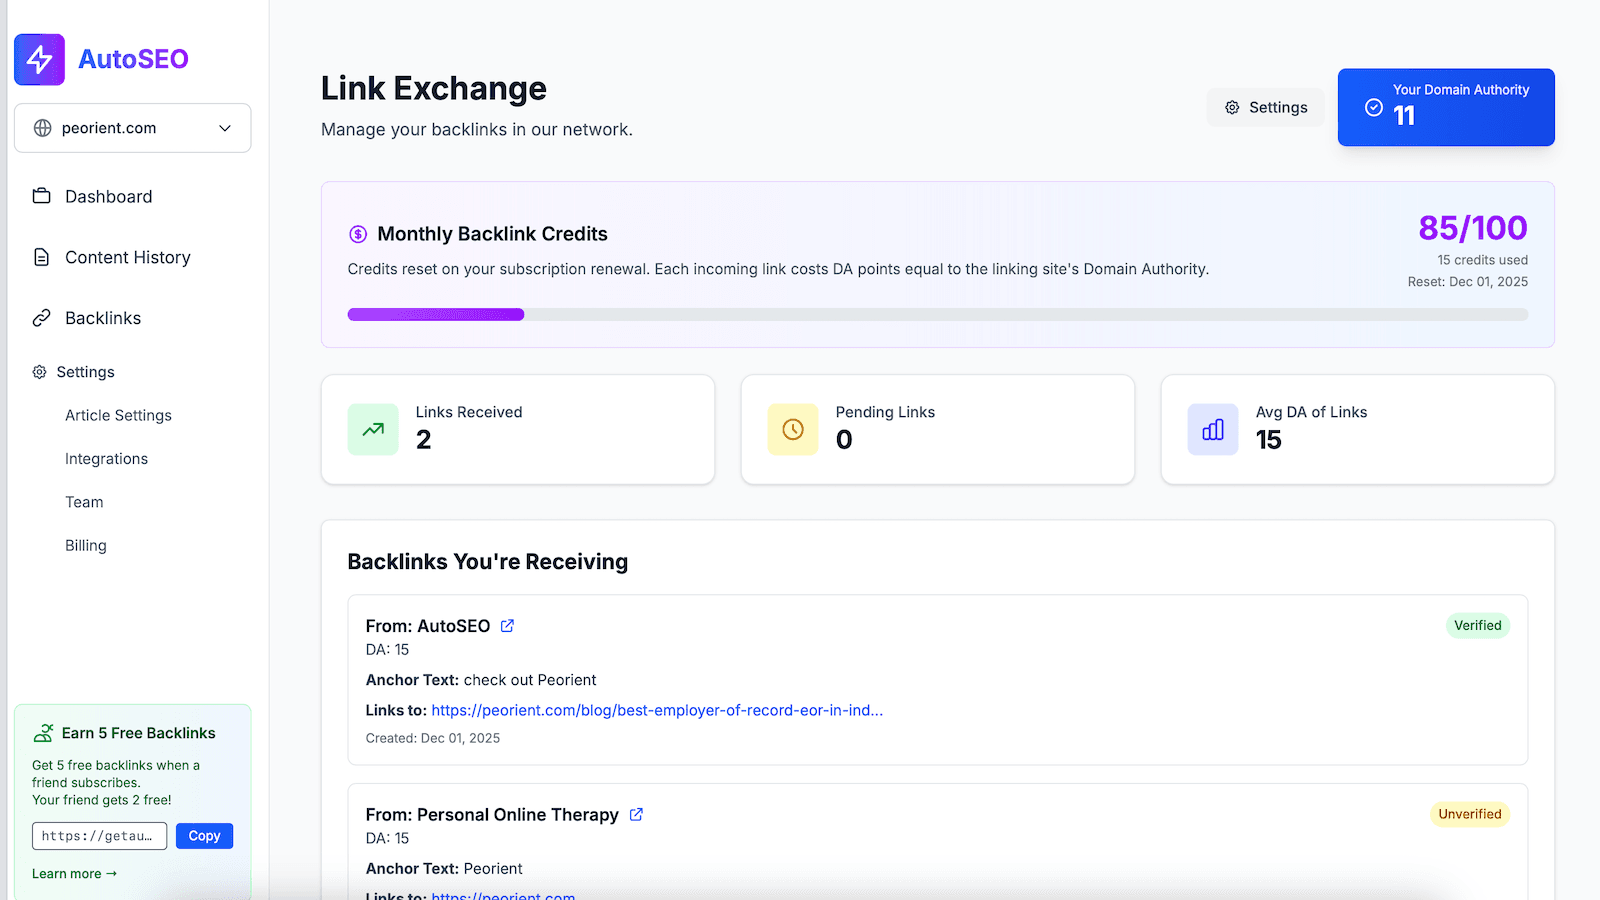Open the Billing section
Image resolution: width=1600 pixels, height=900 pixels.
[85, 545]
